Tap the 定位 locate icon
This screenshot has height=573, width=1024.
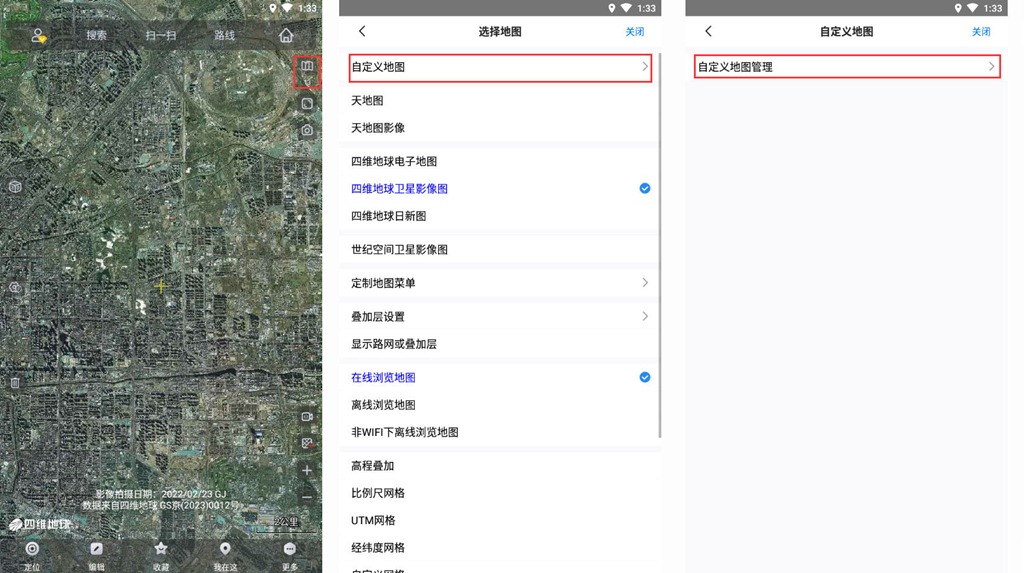32,550
